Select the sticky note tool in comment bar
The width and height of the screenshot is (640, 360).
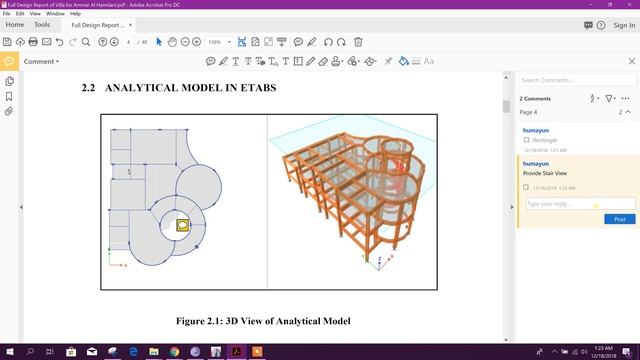211,61
